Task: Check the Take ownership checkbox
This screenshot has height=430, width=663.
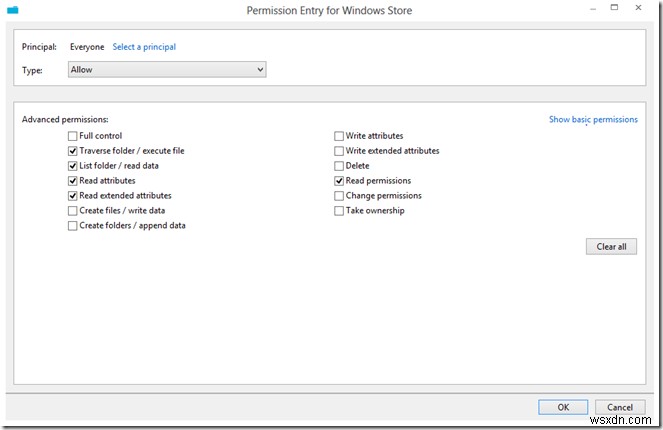Action: (x=339, y=211)
